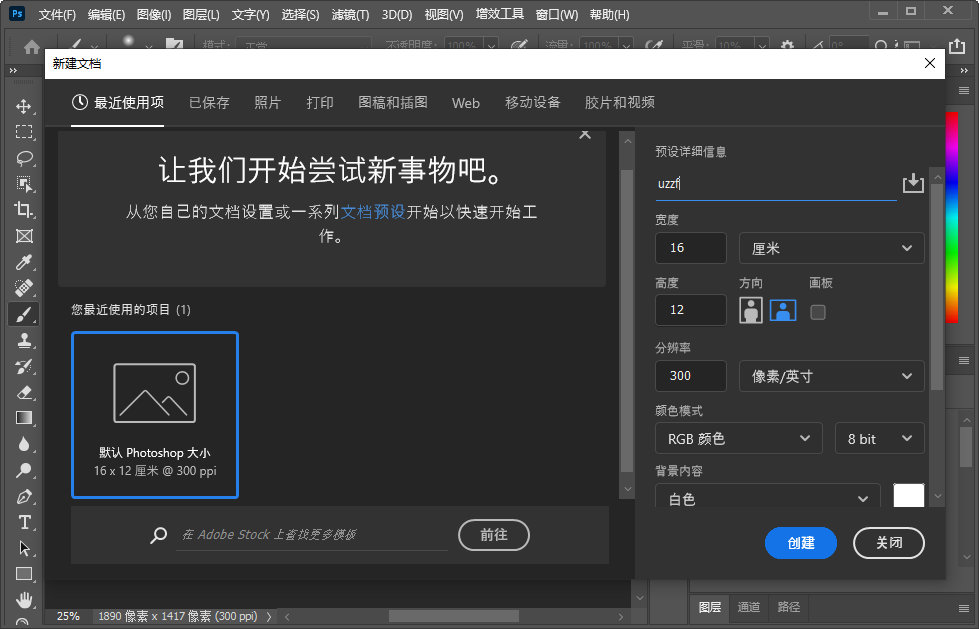Select the Pen tool

point(24,496)
